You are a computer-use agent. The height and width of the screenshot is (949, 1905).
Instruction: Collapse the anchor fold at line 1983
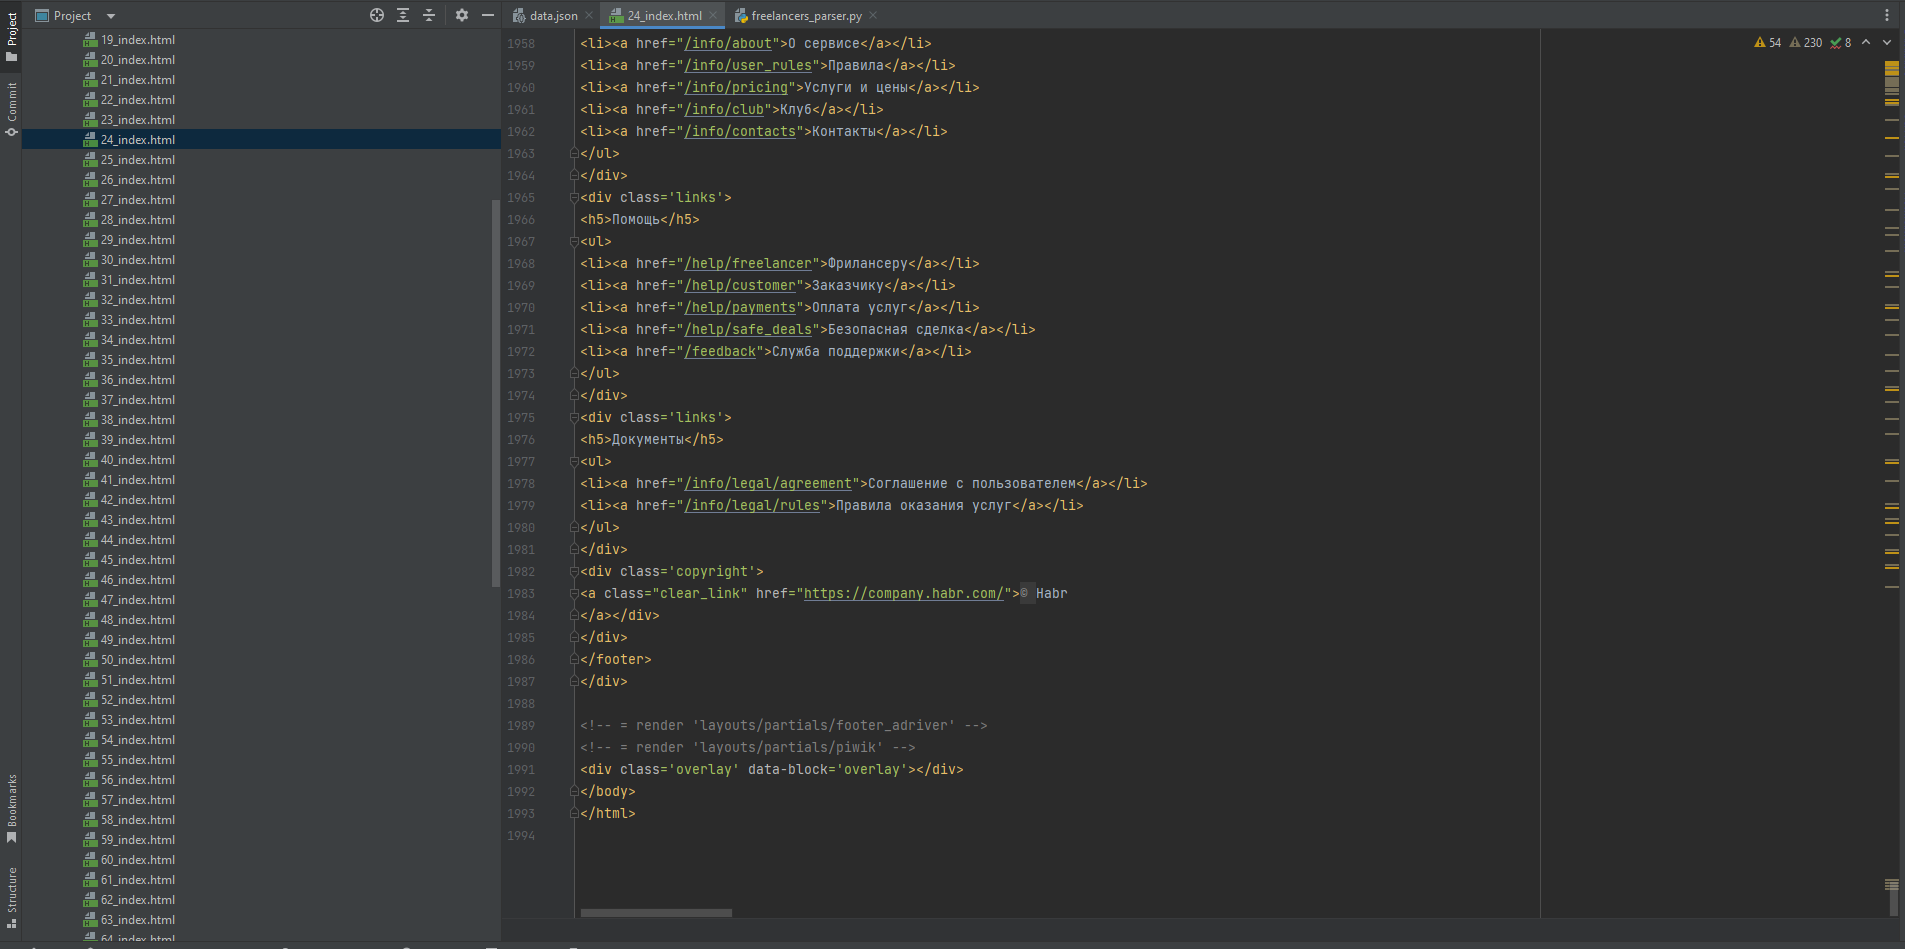pos(574,593)
